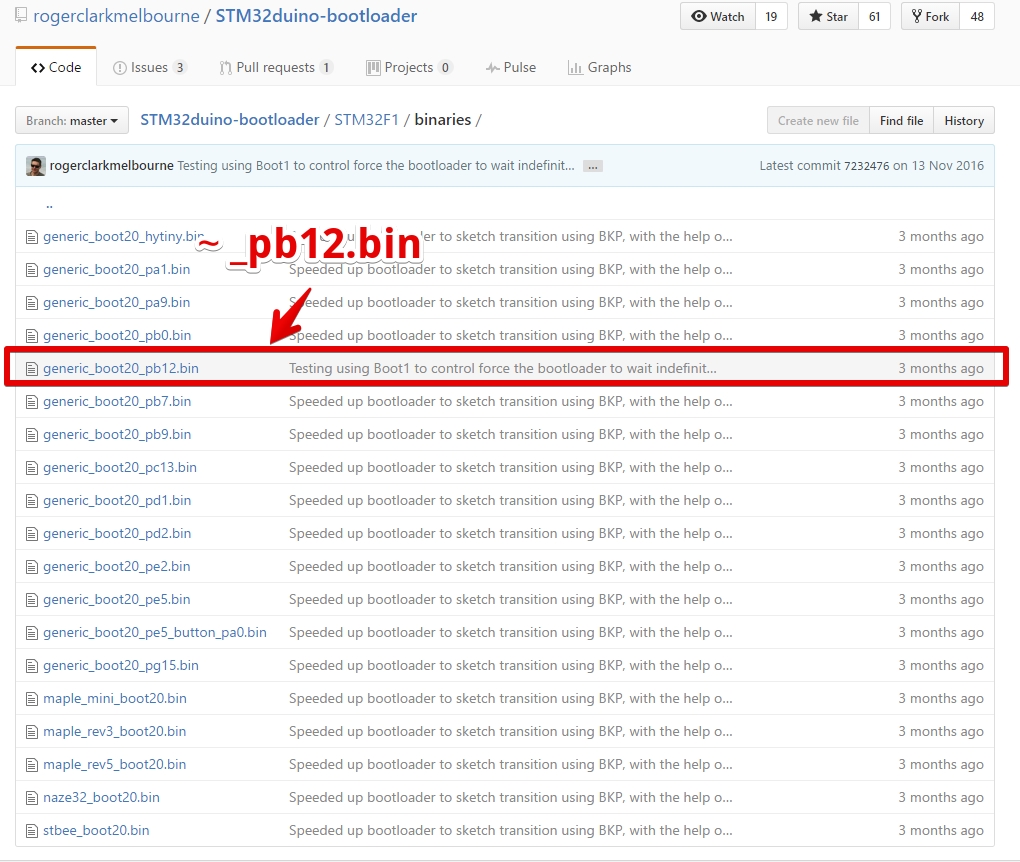Click the file icon next to generic_boot20_pe5_button_pa0.bin
The width and height of the screenshot is (1020, 862).
[32, 633]
